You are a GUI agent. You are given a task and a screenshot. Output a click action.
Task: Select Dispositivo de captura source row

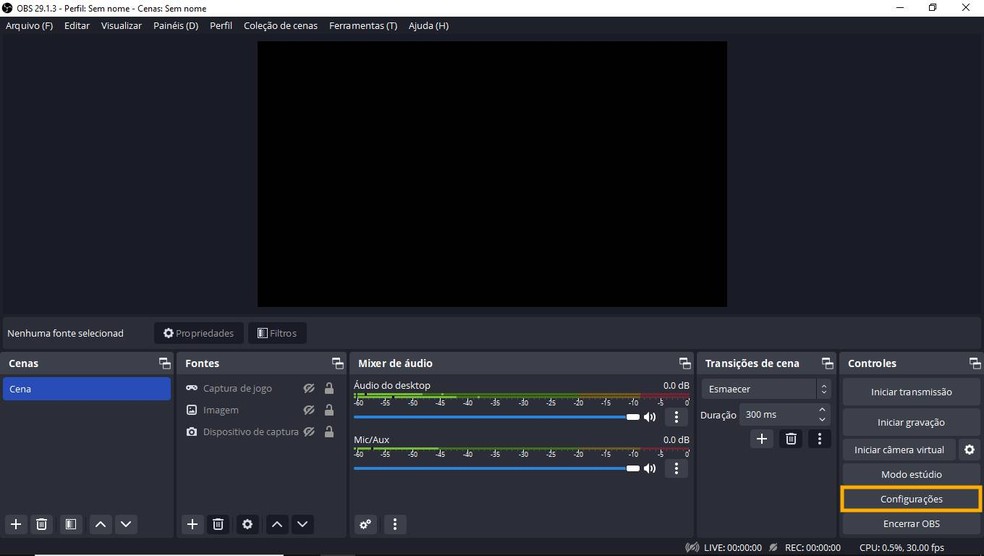tap(262, 432)
